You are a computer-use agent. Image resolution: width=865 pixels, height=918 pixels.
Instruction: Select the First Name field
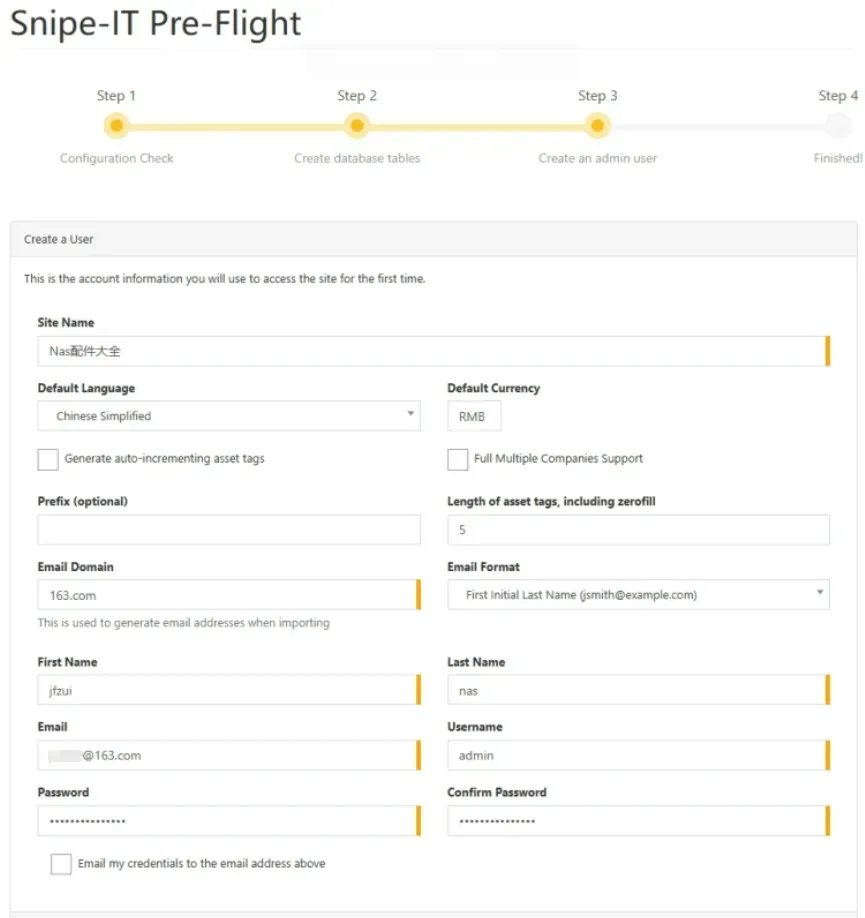pyautogui.click(x=227, y=690)
